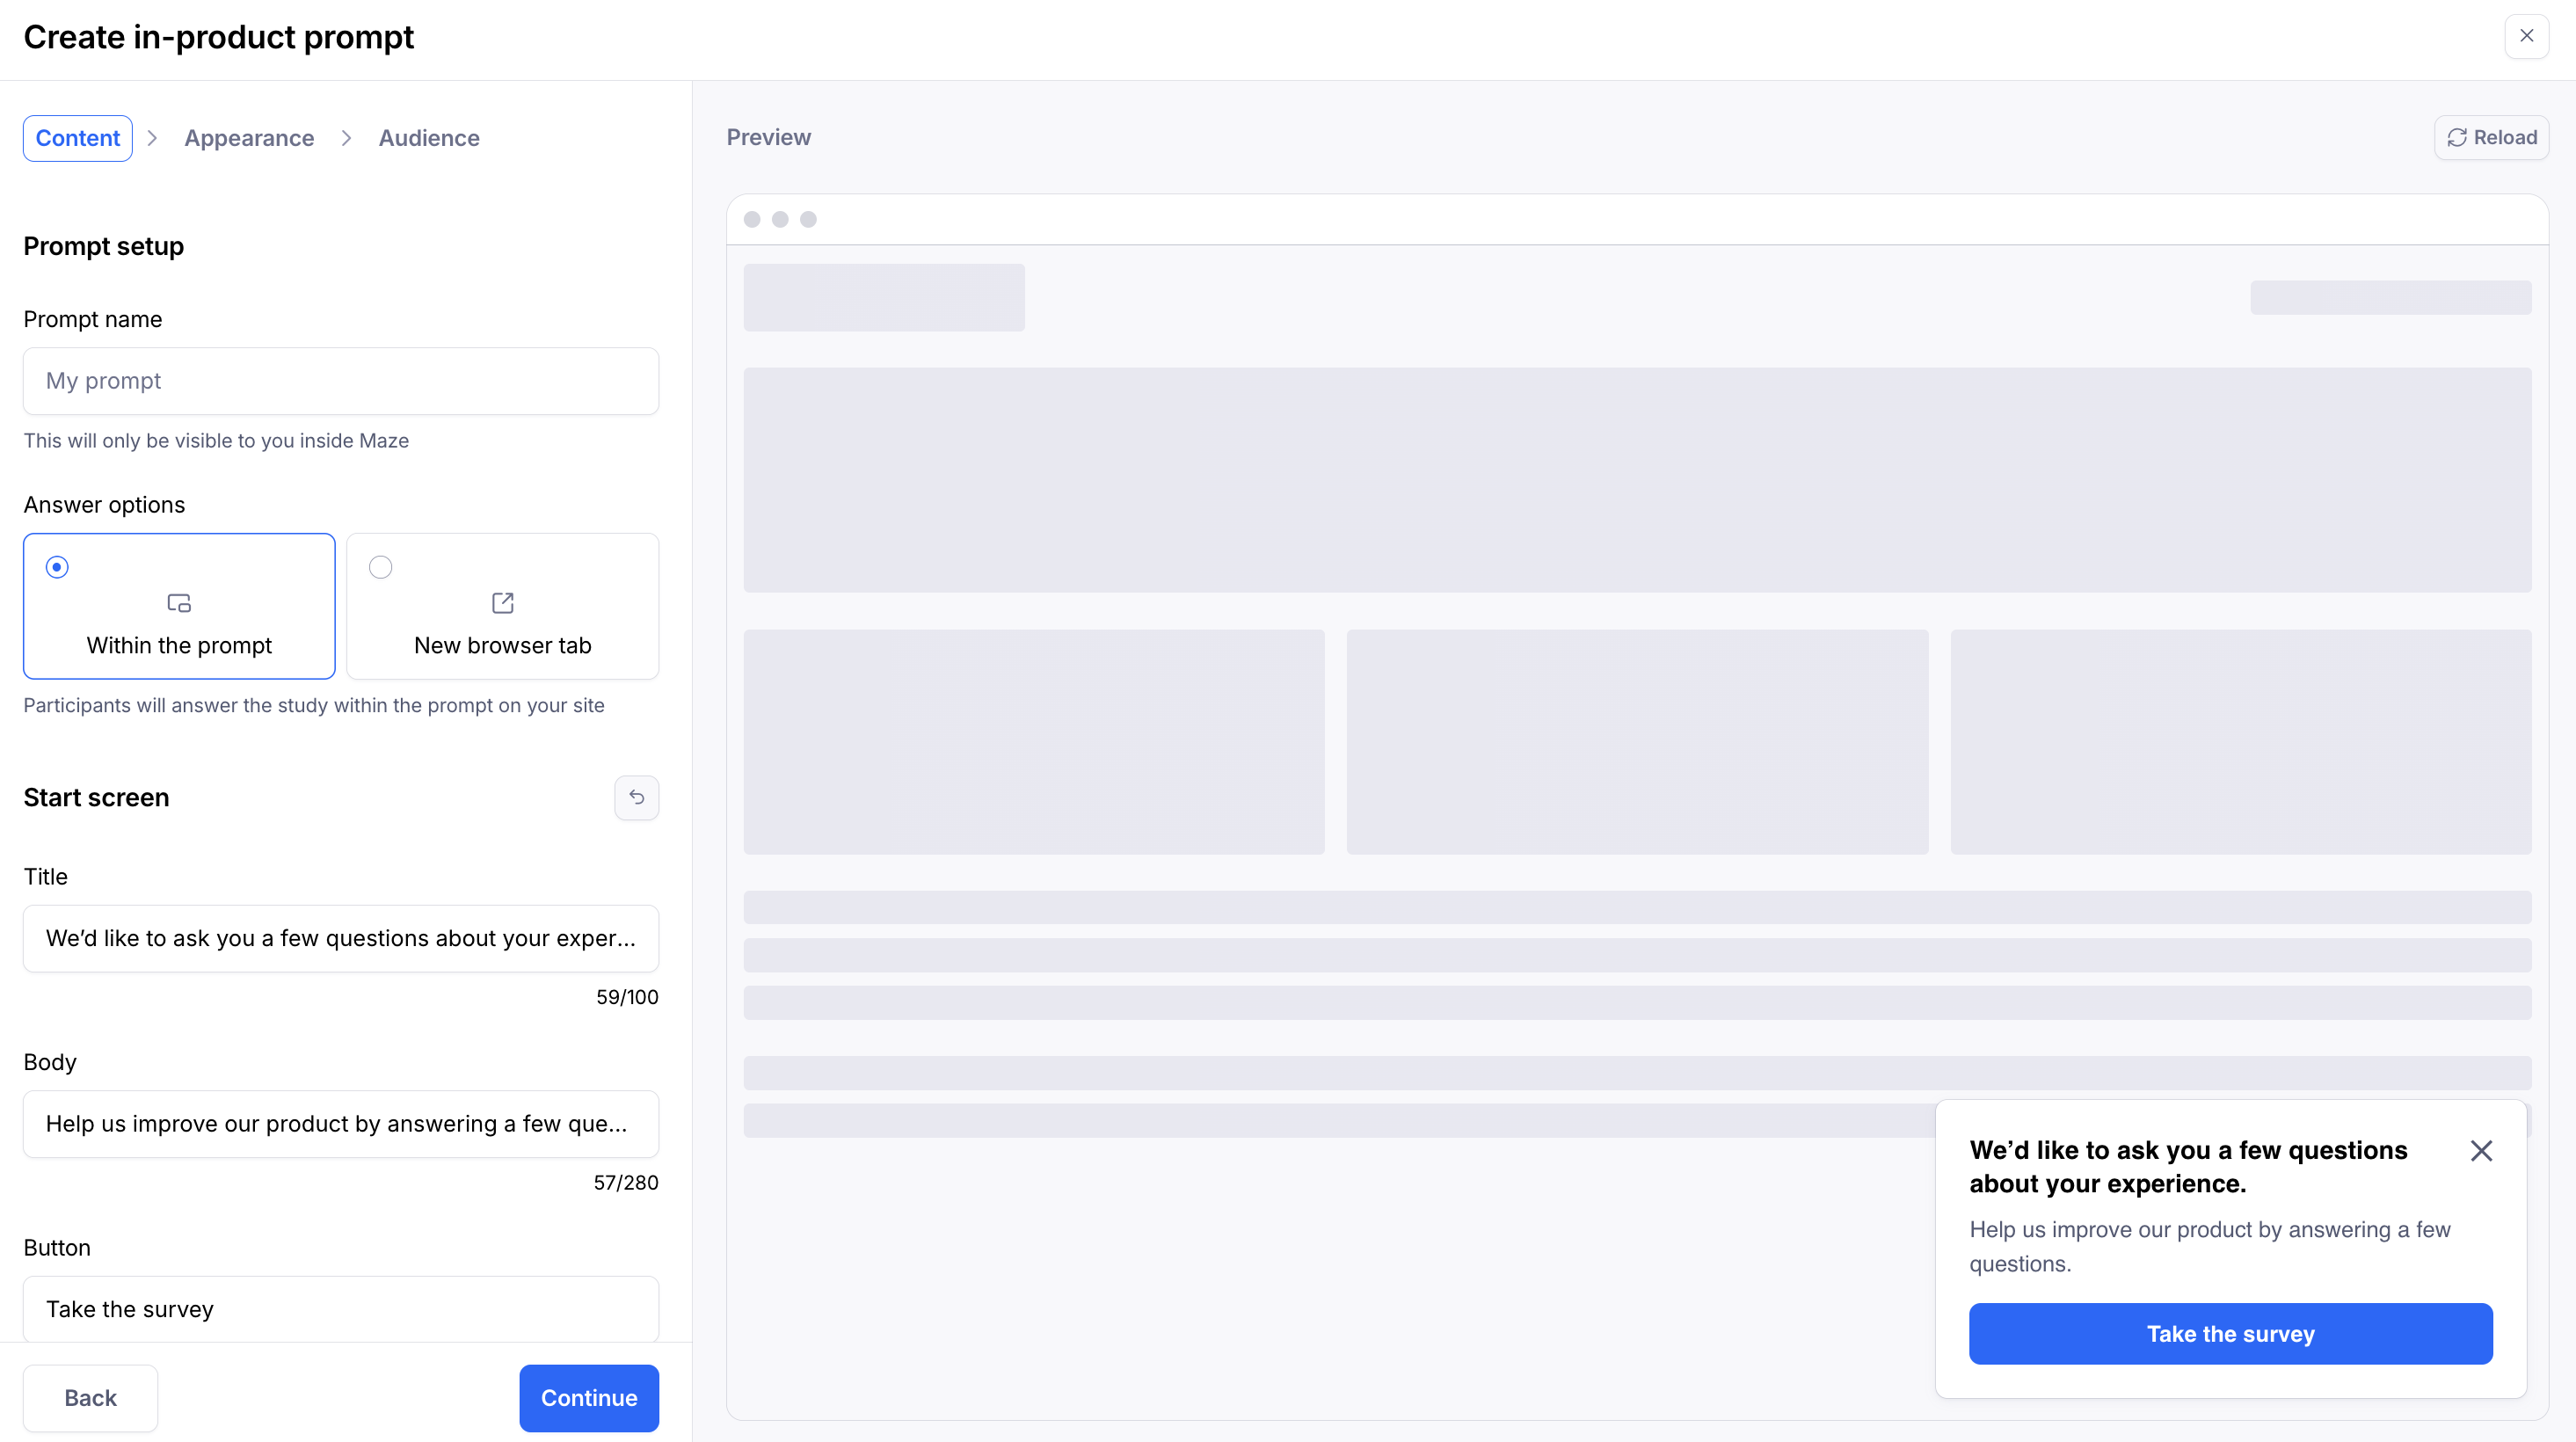
Task: Click the Continue button
Action: pos(589,1397)
